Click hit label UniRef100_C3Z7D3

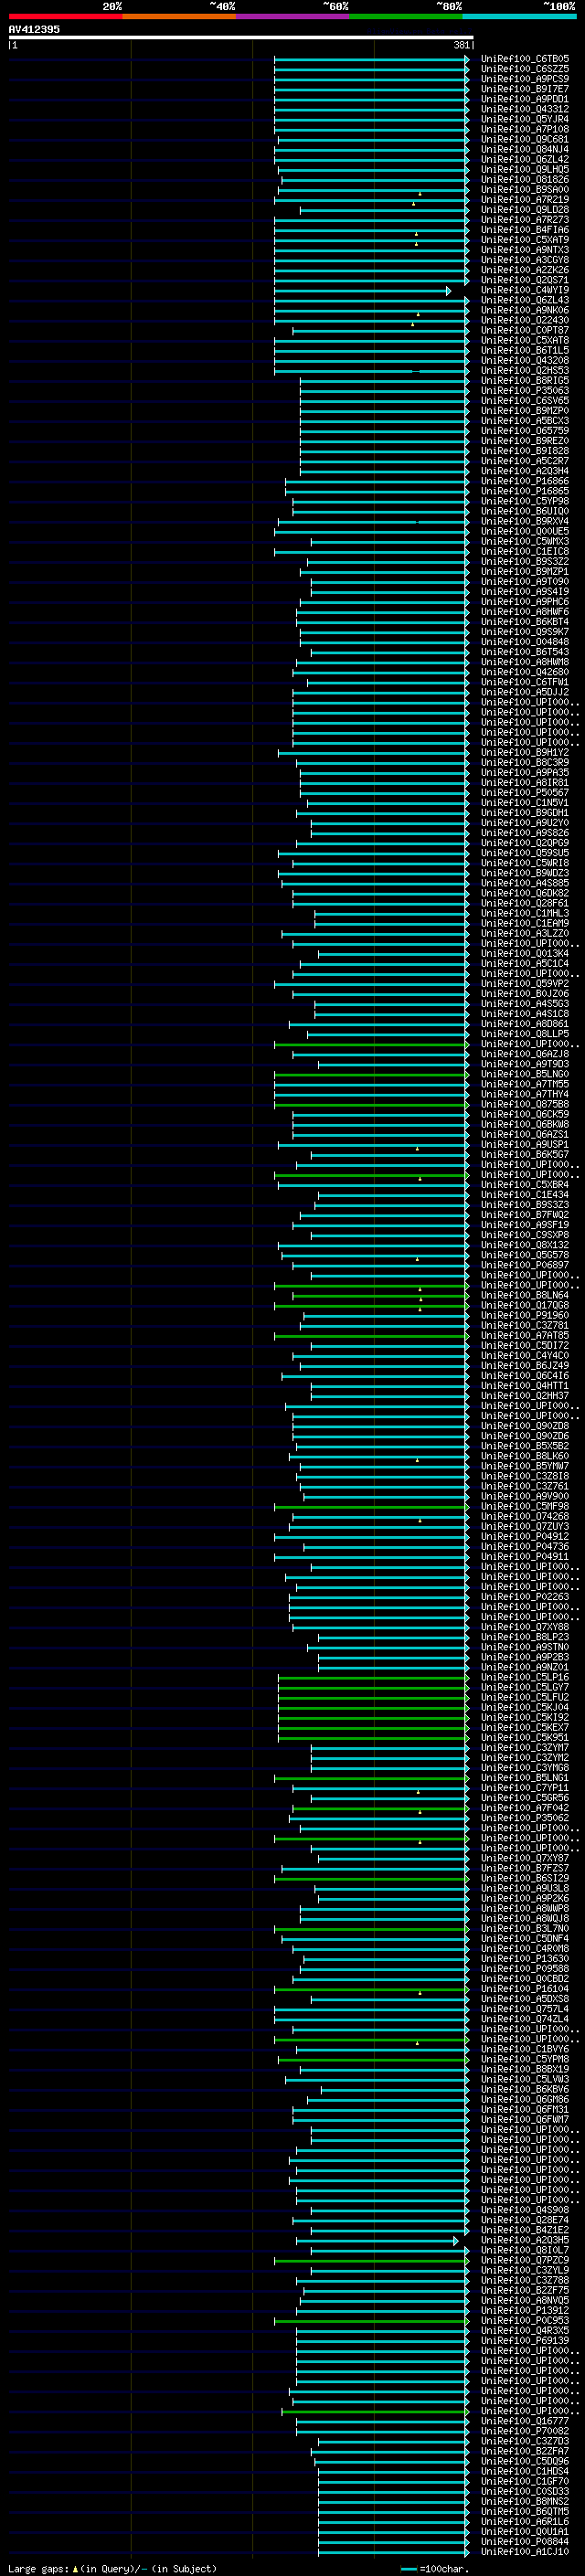(x=524, y=2441)
